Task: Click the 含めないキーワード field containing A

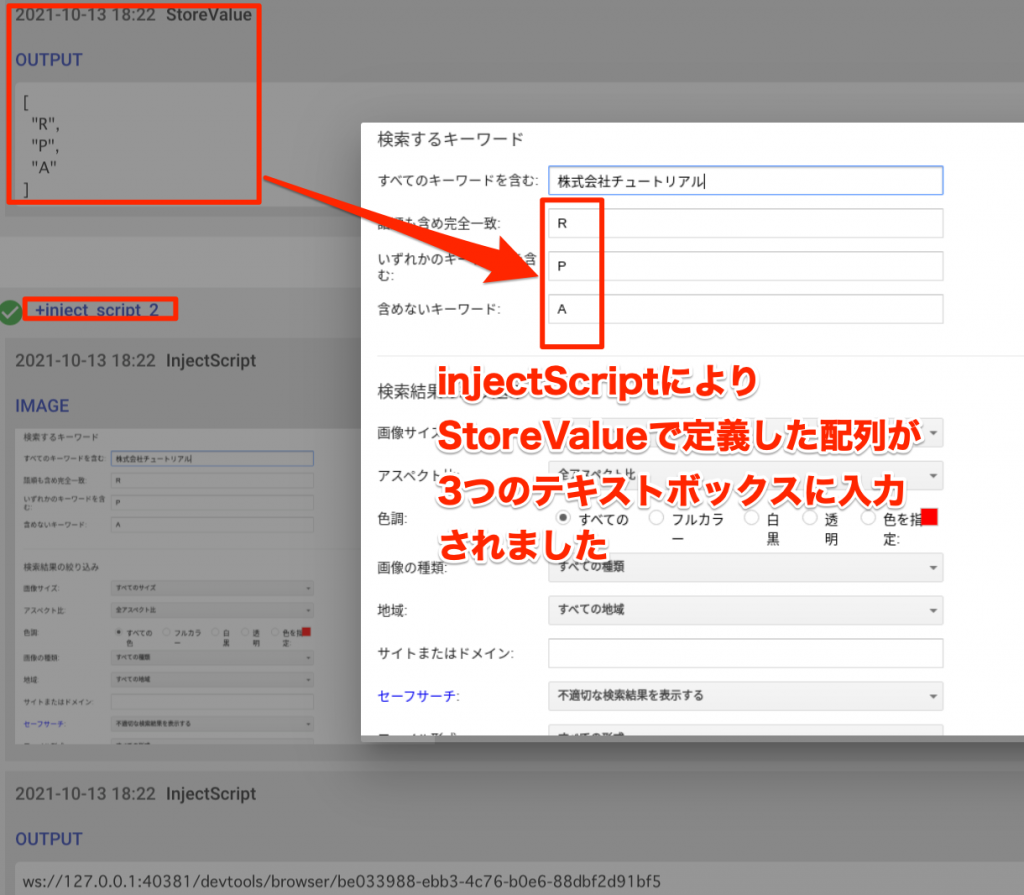Action: pyautogui.click(x=746, y=309)
